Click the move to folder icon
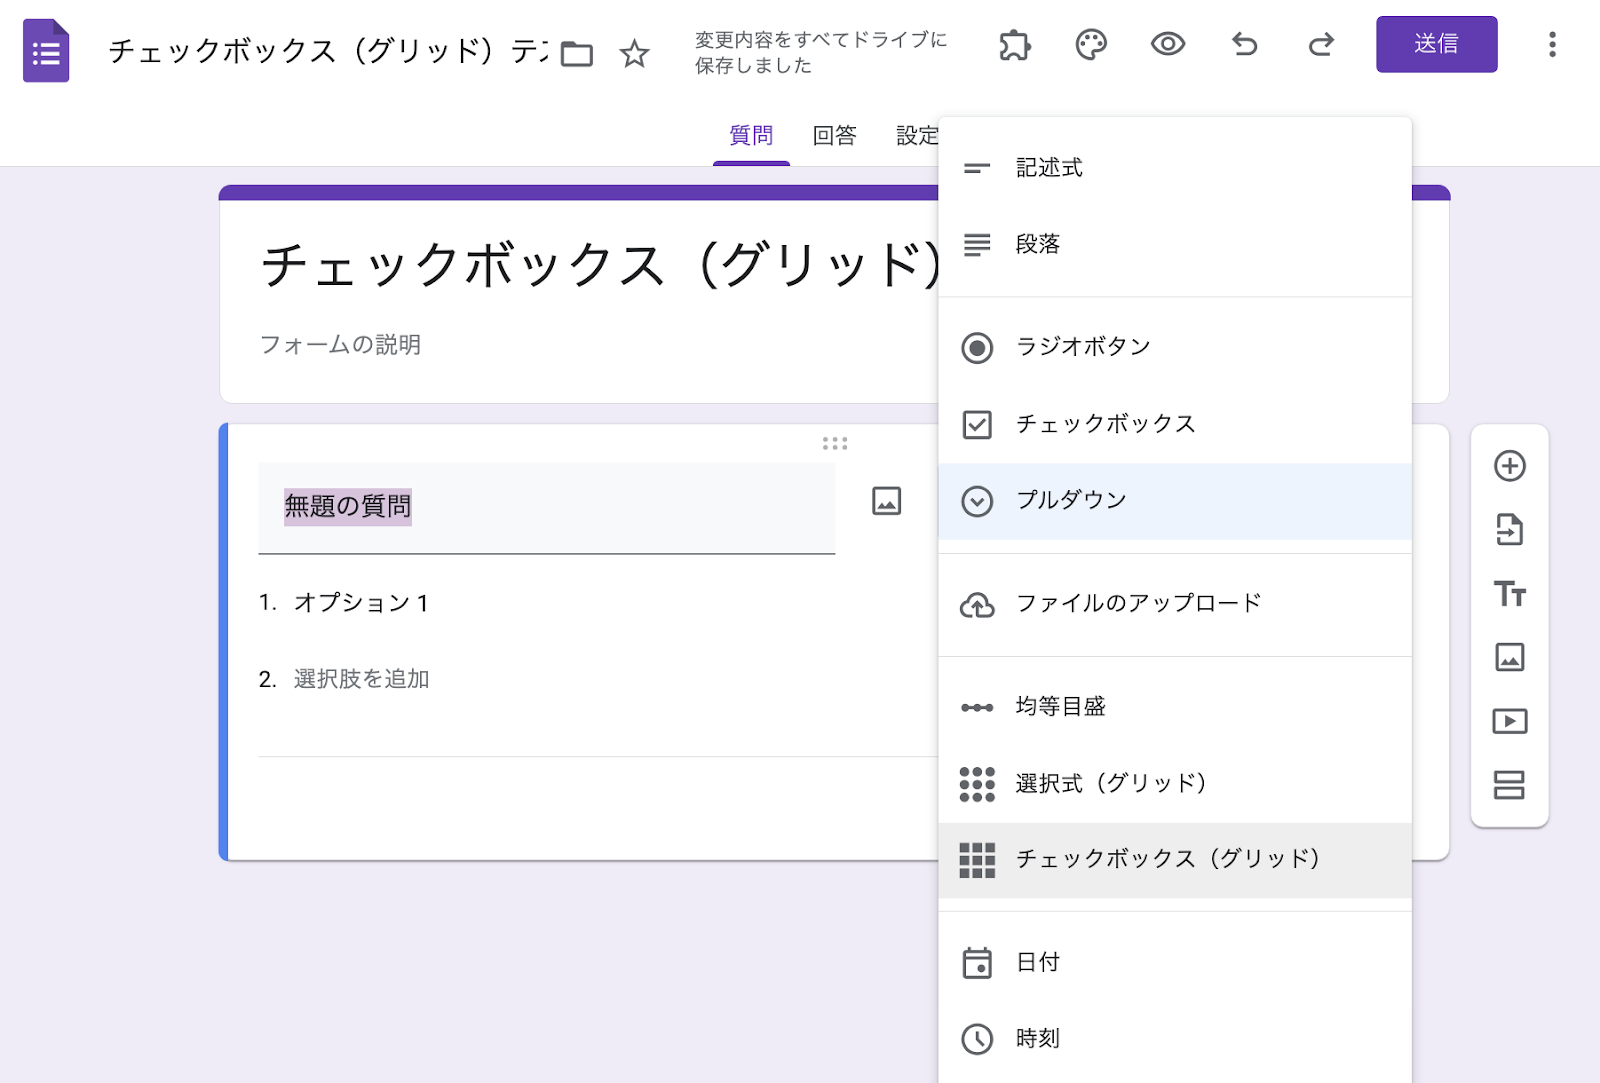This screenshot has width=1600, height=1083. [x=577, y=53]
